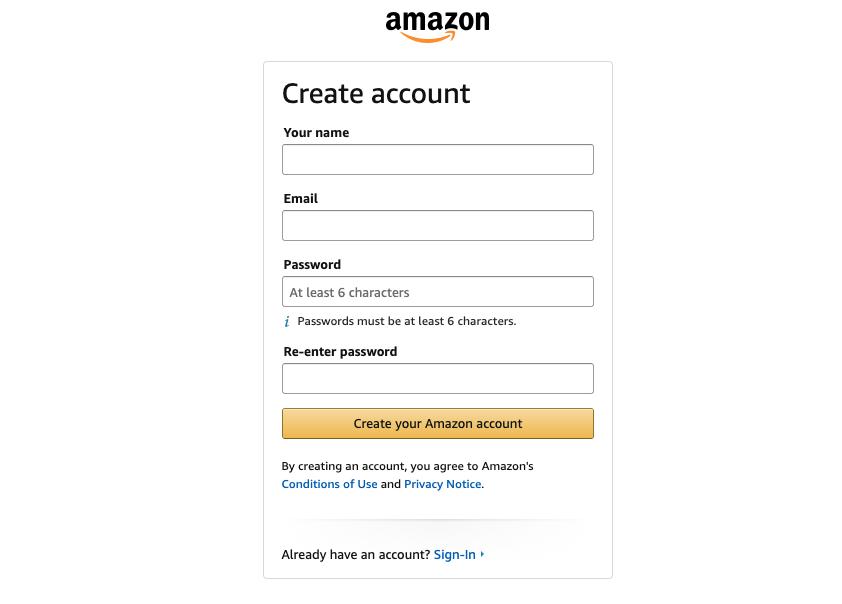Screen dimensions: 842x604
Task: Click the Password label
Action: [x=312, y=265]
